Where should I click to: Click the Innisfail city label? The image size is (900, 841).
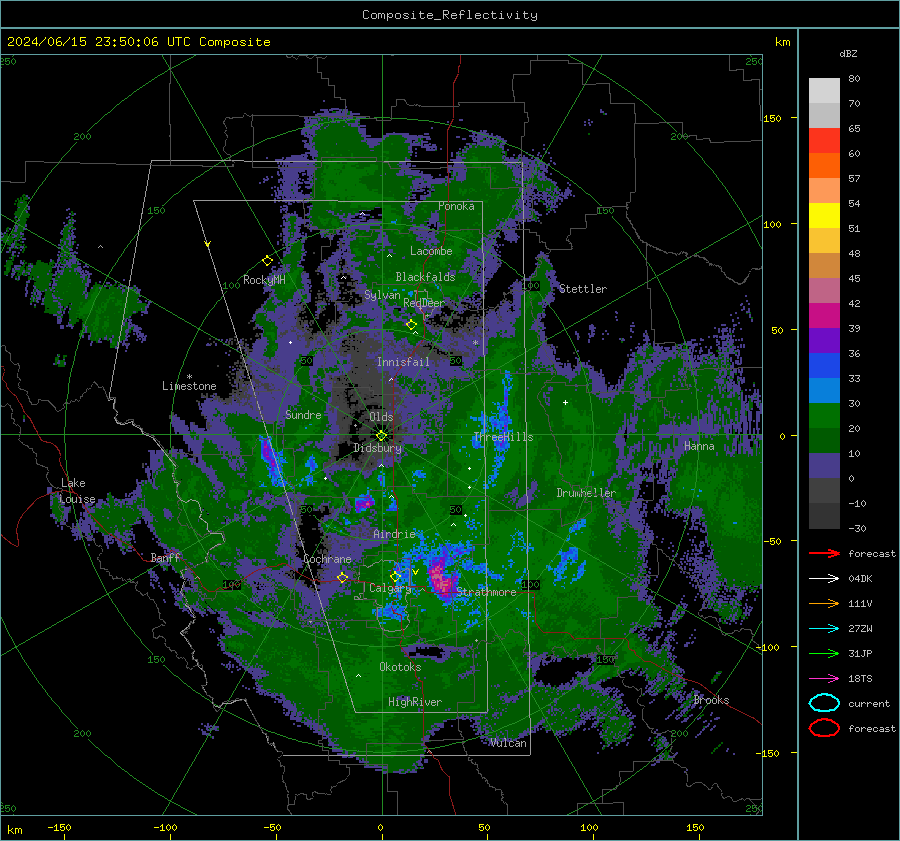(x=403, y=362)
